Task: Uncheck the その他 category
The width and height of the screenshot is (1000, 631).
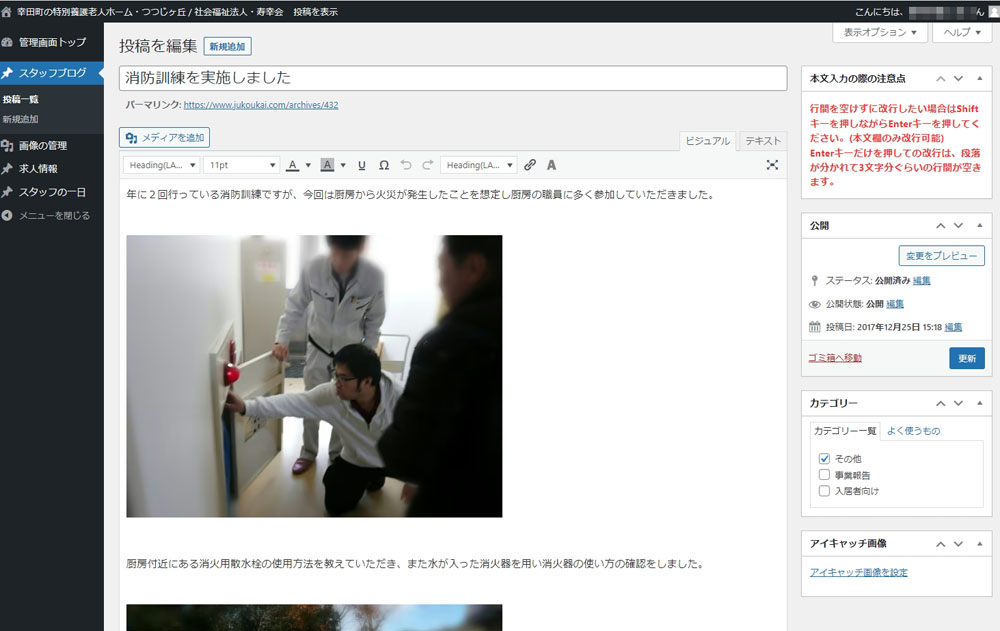Action: click(824, 459)
